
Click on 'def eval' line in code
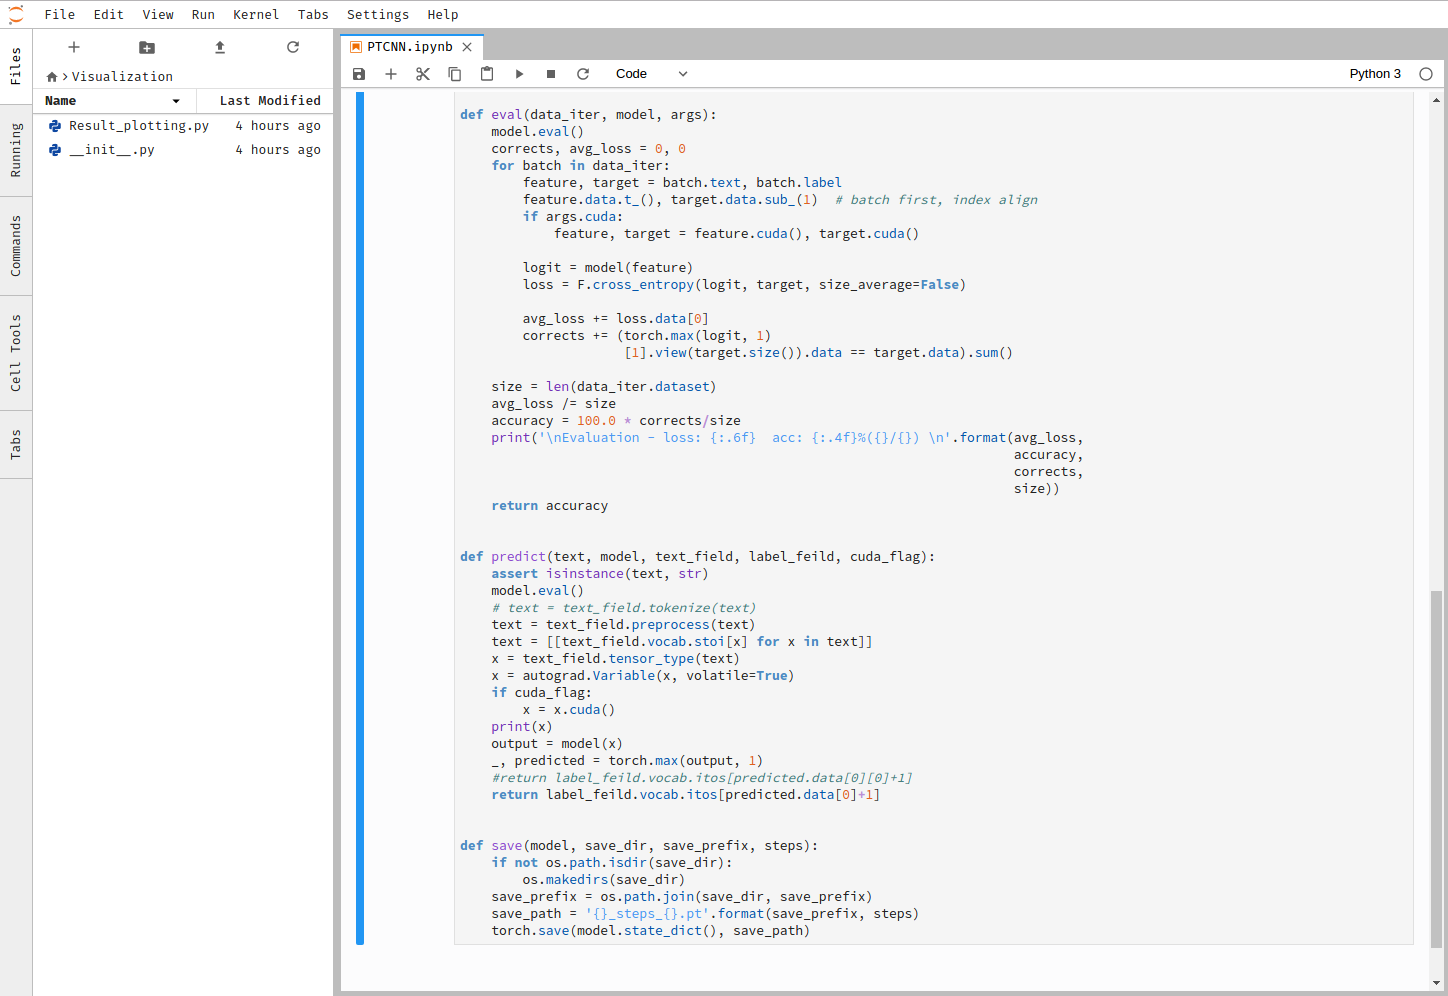click(x=588, y=115)
